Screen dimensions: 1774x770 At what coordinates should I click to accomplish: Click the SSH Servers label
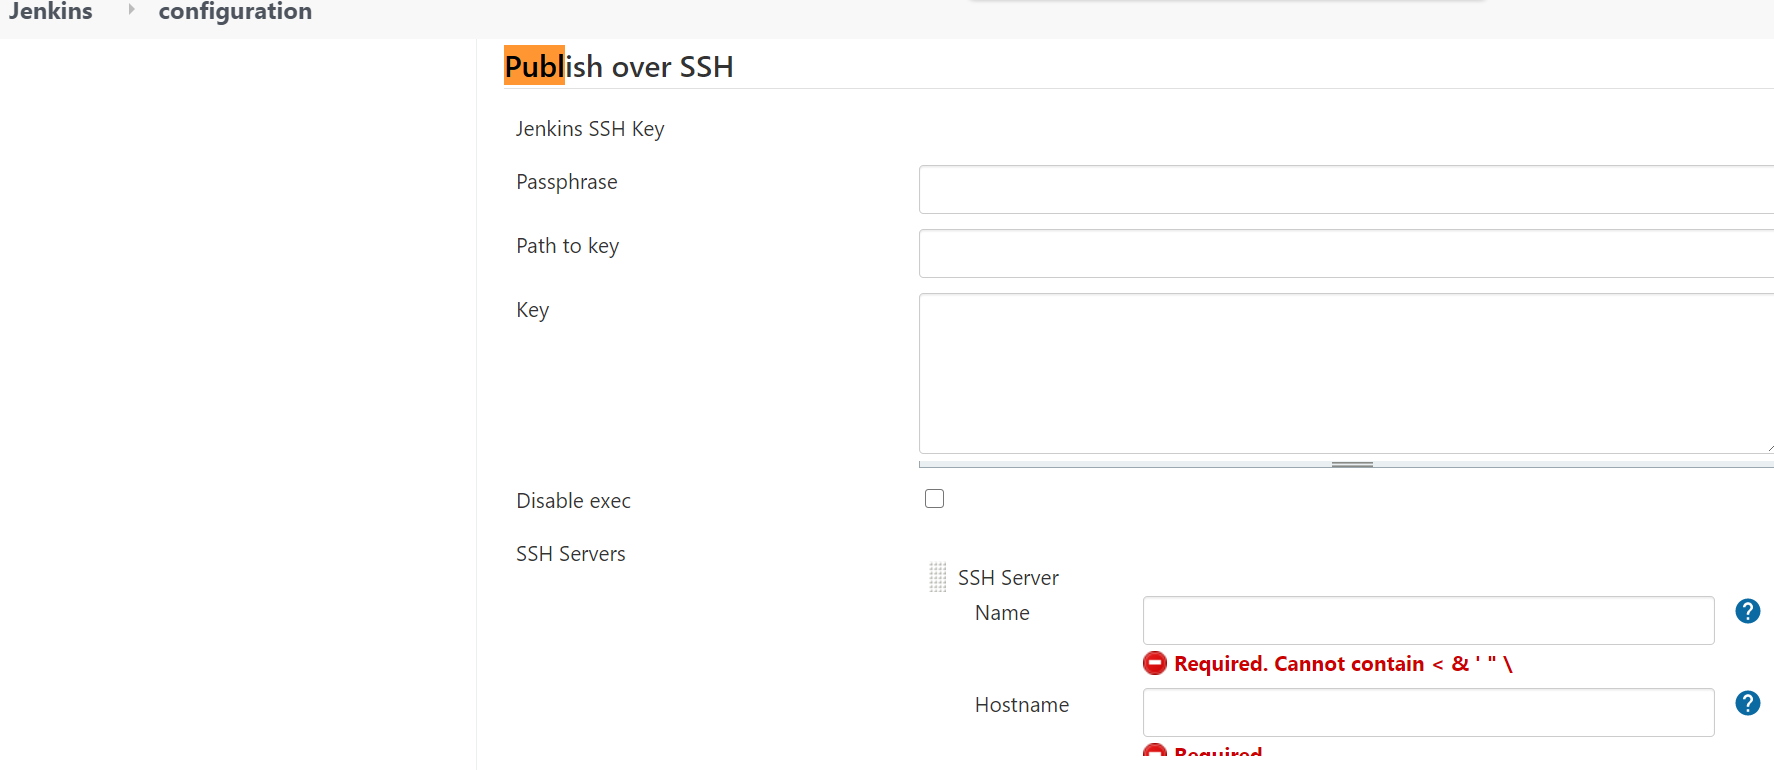(571, 554)
